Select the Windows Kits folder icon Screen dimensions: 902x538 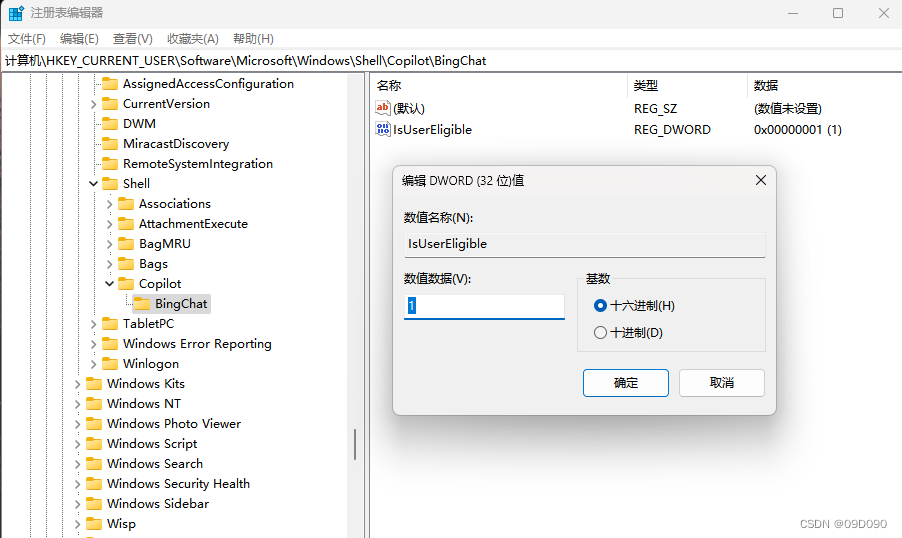click(x=94, y=384)
